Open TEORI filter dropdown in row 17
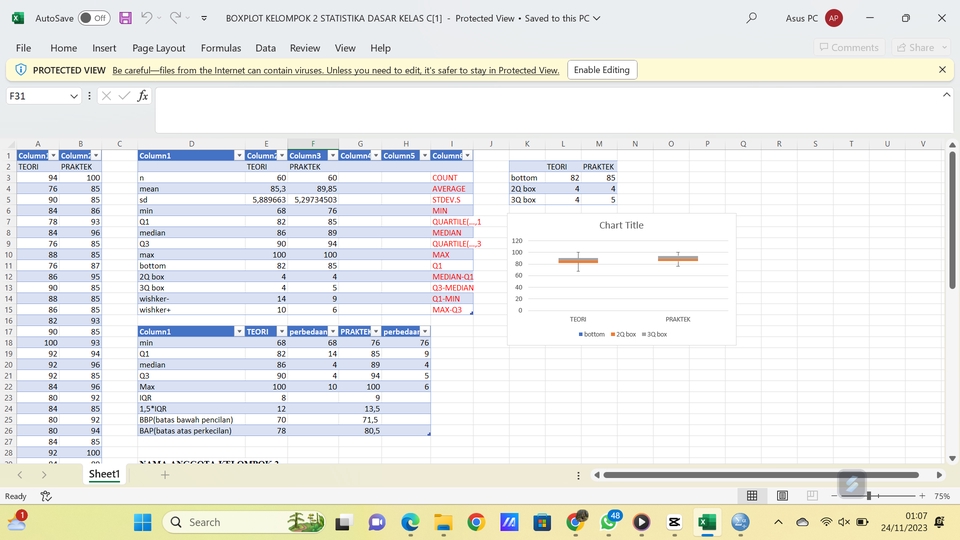This screenshot has width=960, height=540. pyautogui.click(x=282, y=332)
